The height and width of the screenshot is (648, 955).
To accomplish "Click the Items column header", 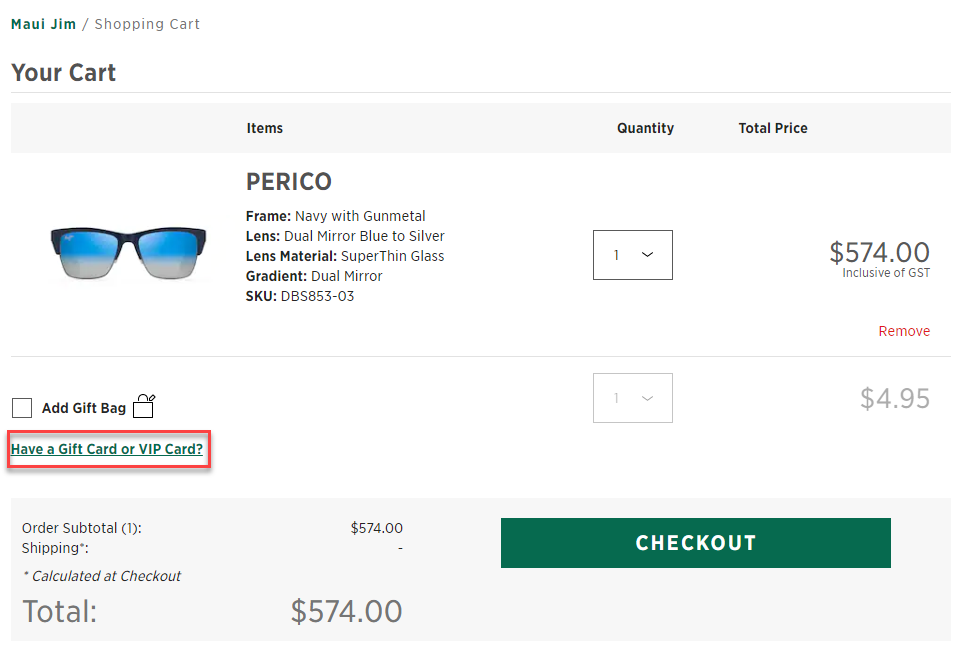I will click(x=264, y=128).
